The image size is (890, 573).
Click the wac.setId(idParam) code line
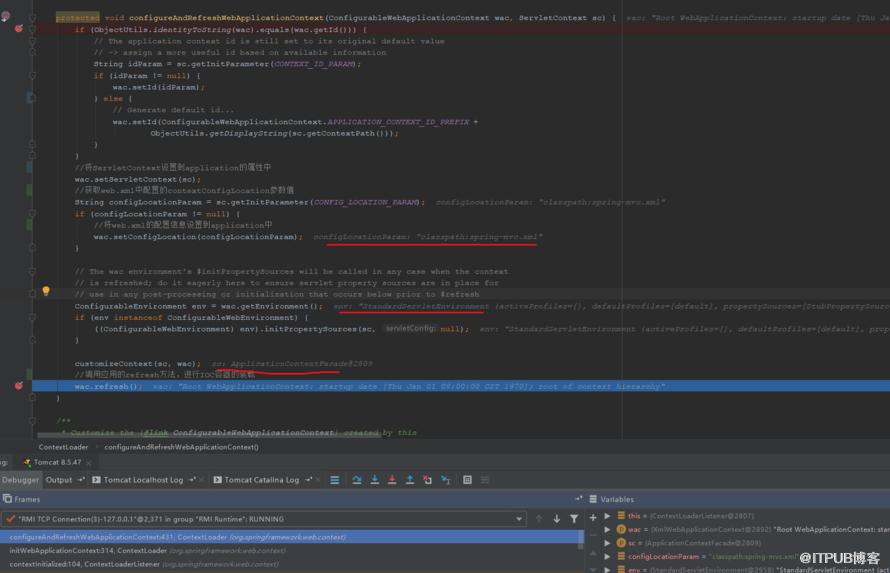point(158,87)
